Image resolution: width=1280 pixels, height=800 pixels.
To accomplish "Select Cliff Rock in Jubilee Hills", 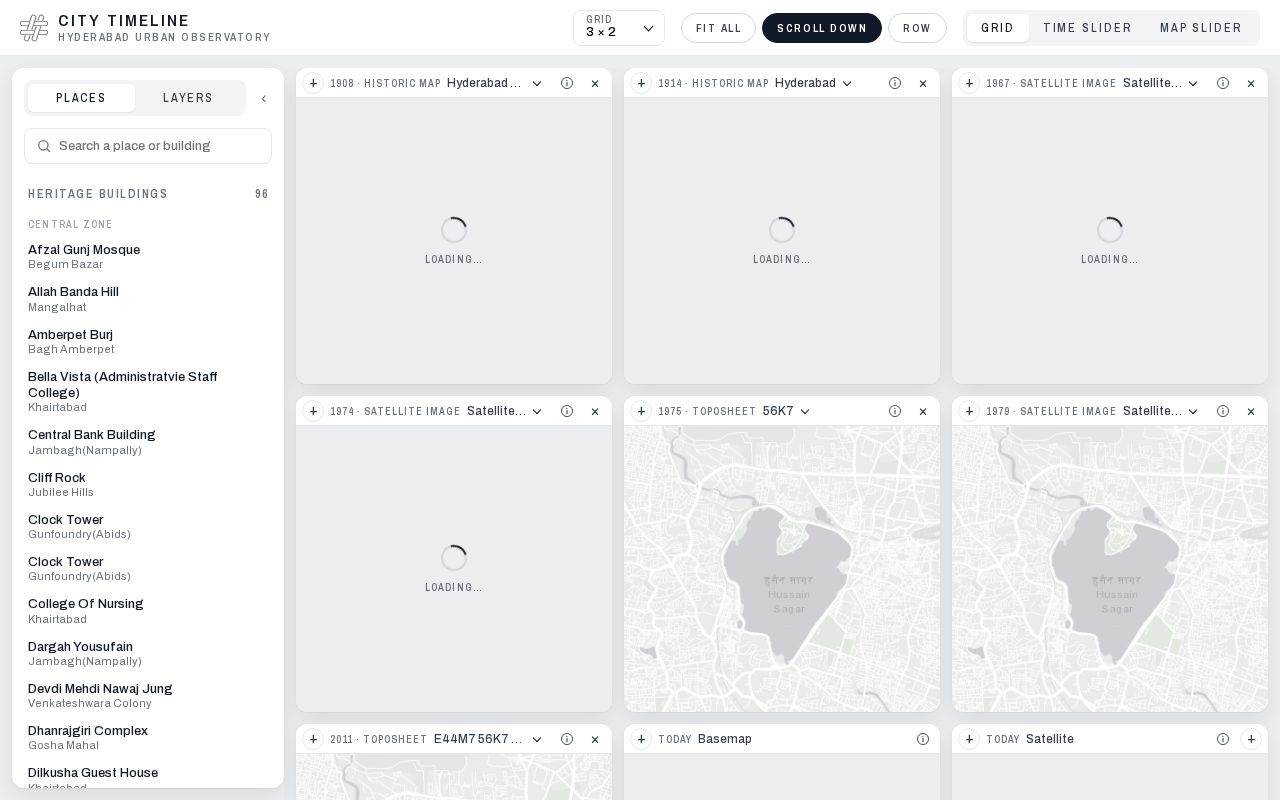I will [148, 485].
